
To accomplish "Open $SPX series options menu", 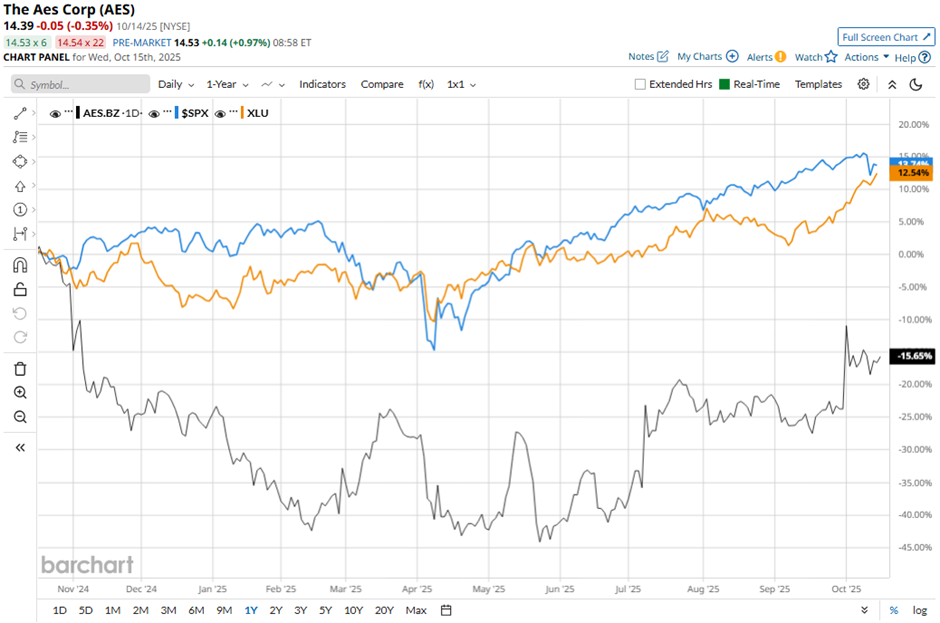I will click(x=167, y=112).
